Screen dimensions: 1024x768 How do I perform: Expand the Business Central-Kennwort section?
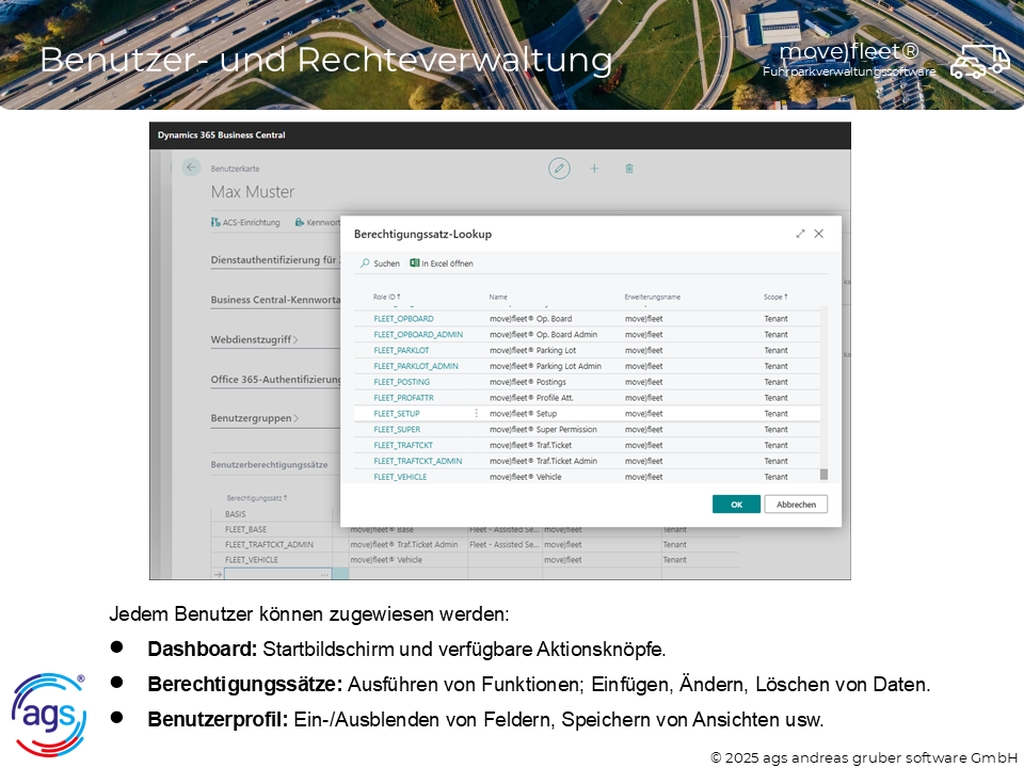[275, 300]
